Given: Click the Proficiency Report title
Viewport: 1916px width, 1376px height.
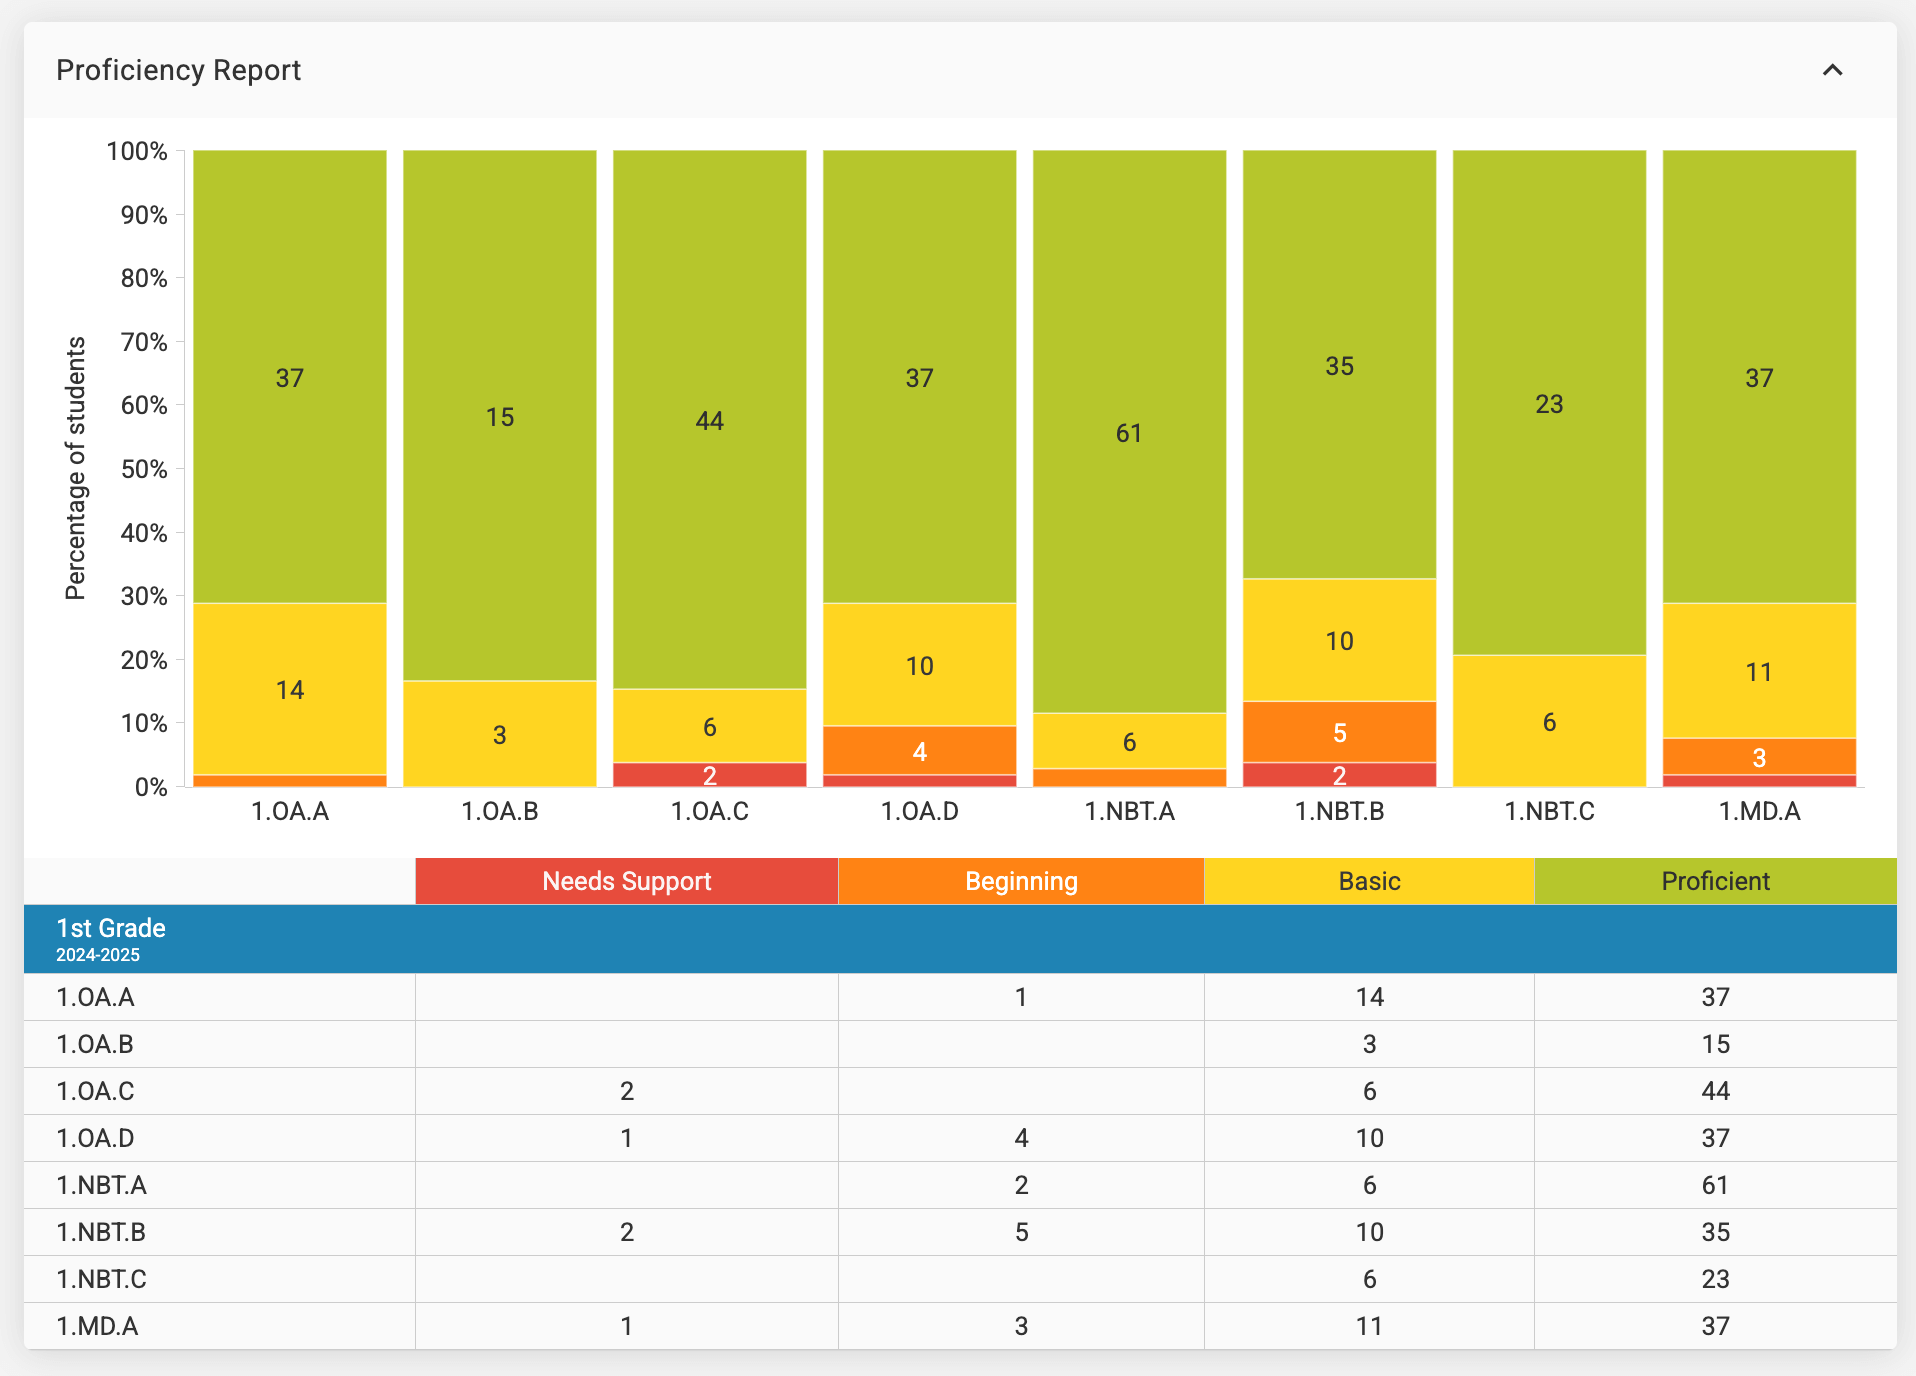Looking at the screenshot, I should (178, 70).
